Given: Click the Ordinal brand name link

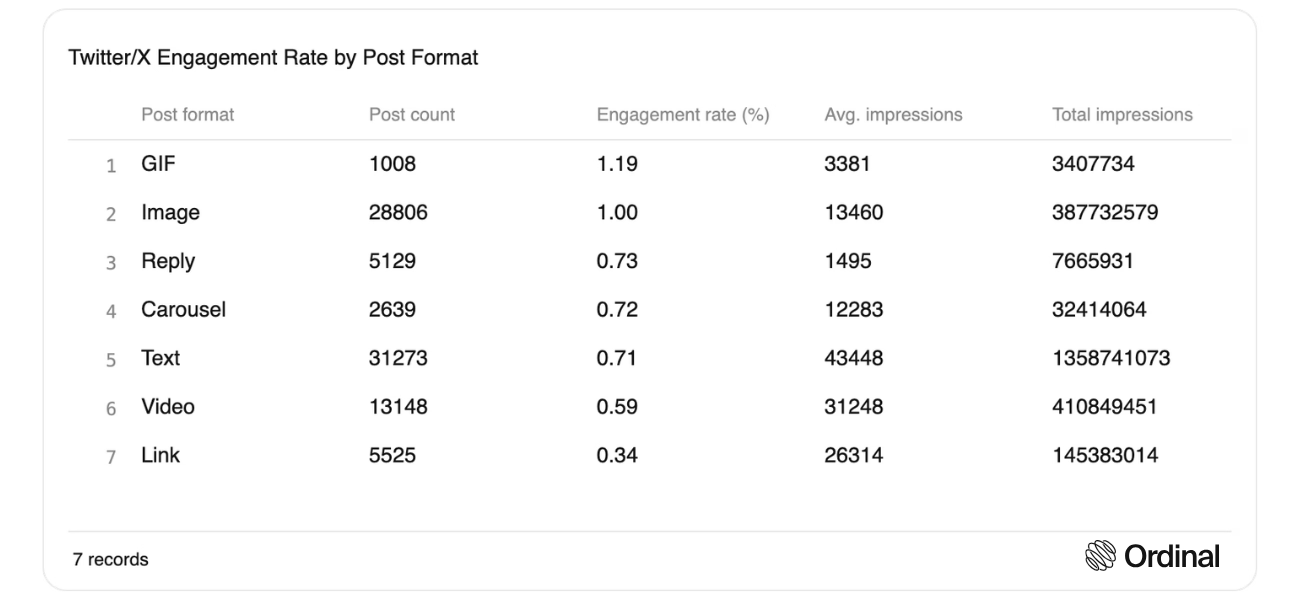Looking at the screenshot, I should 1172,557.
